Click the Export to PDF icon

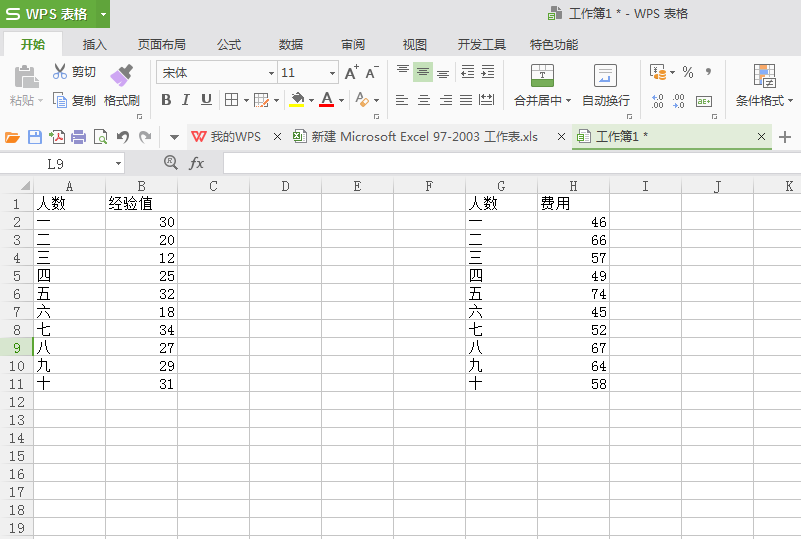pyautogui.click(x=57, y=137)
